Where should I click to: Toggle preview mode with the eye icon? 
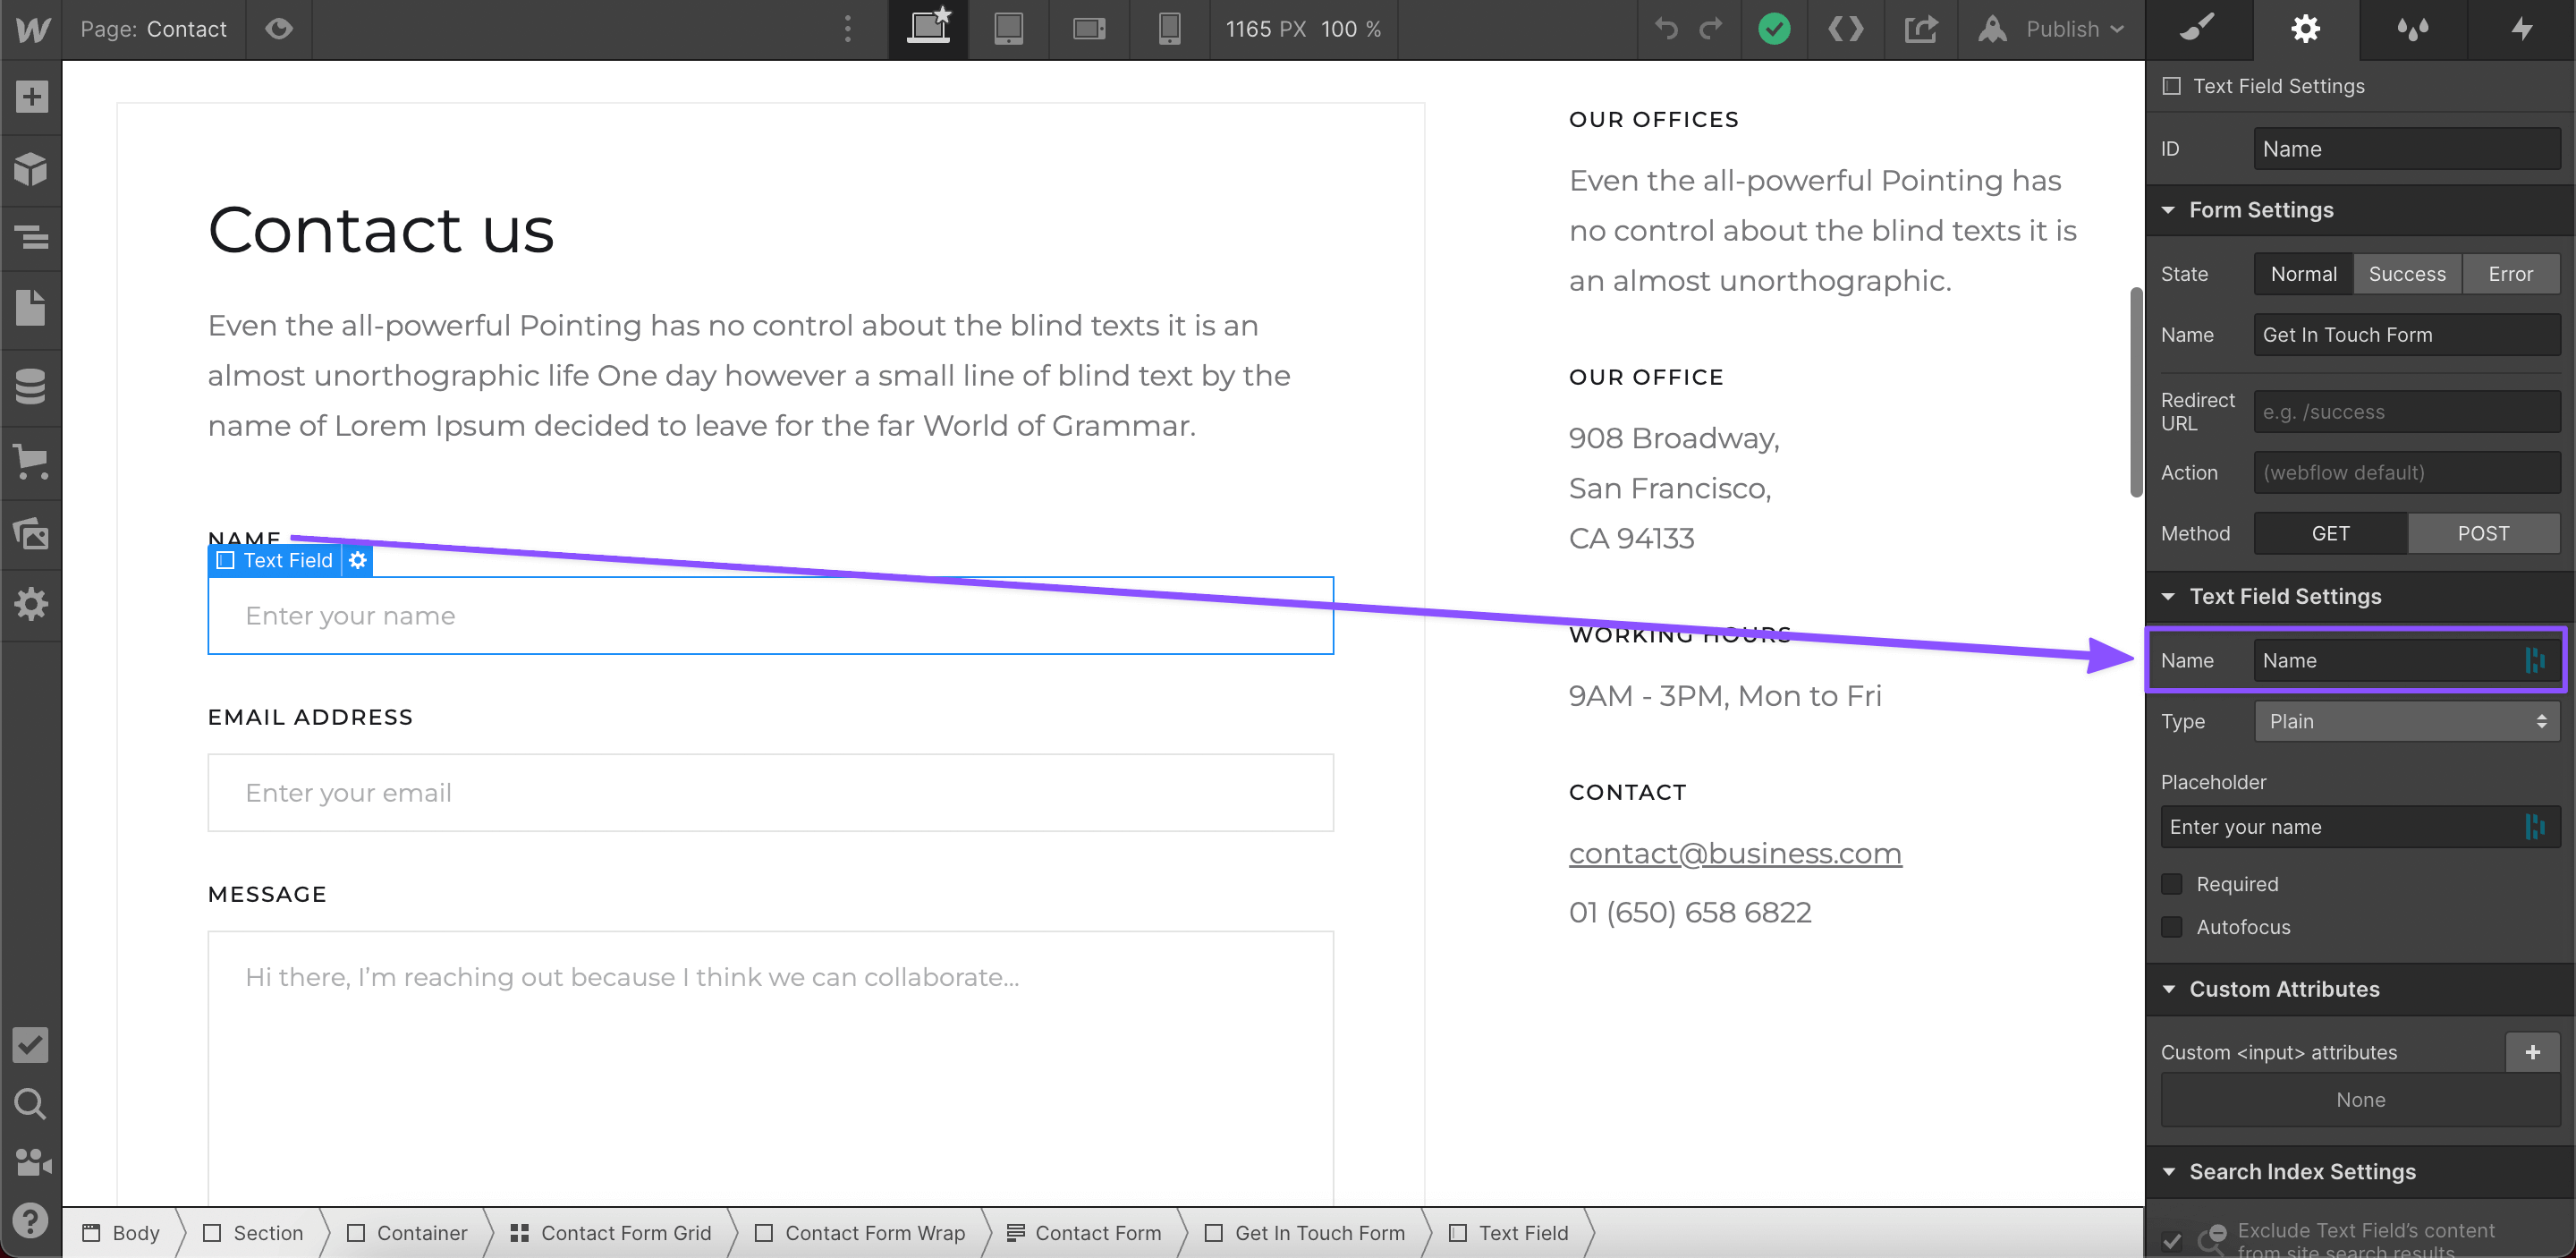pyautogui.click(x=278, y=29)
